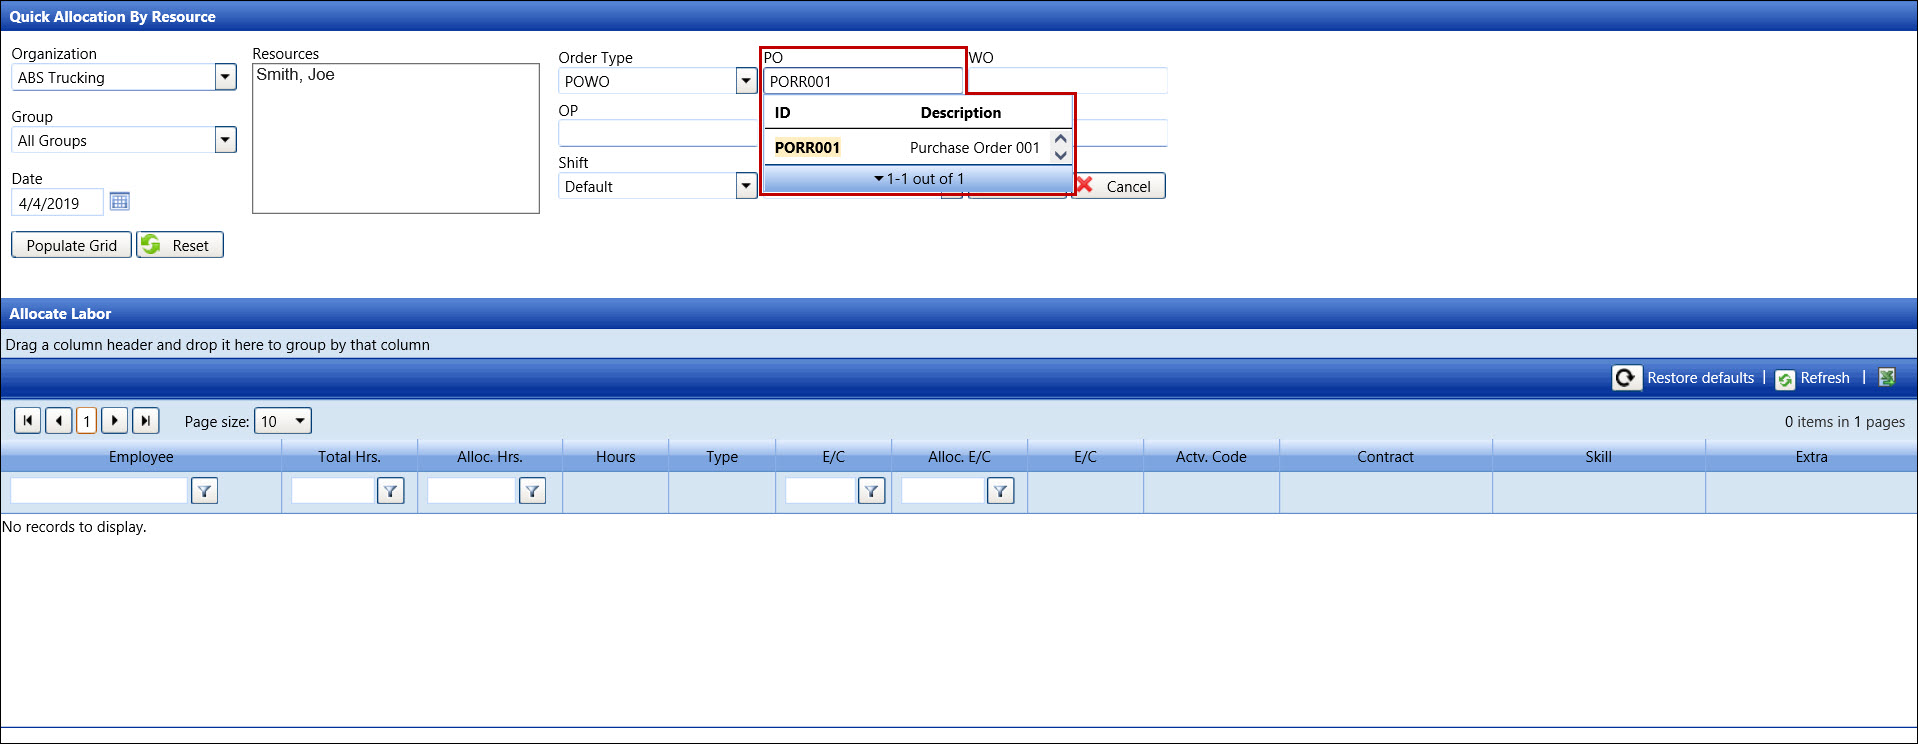The width and height of the screenshot is (1918, 744).
Task: Open the Page size dropdown
Action: (x=299, y=421)
